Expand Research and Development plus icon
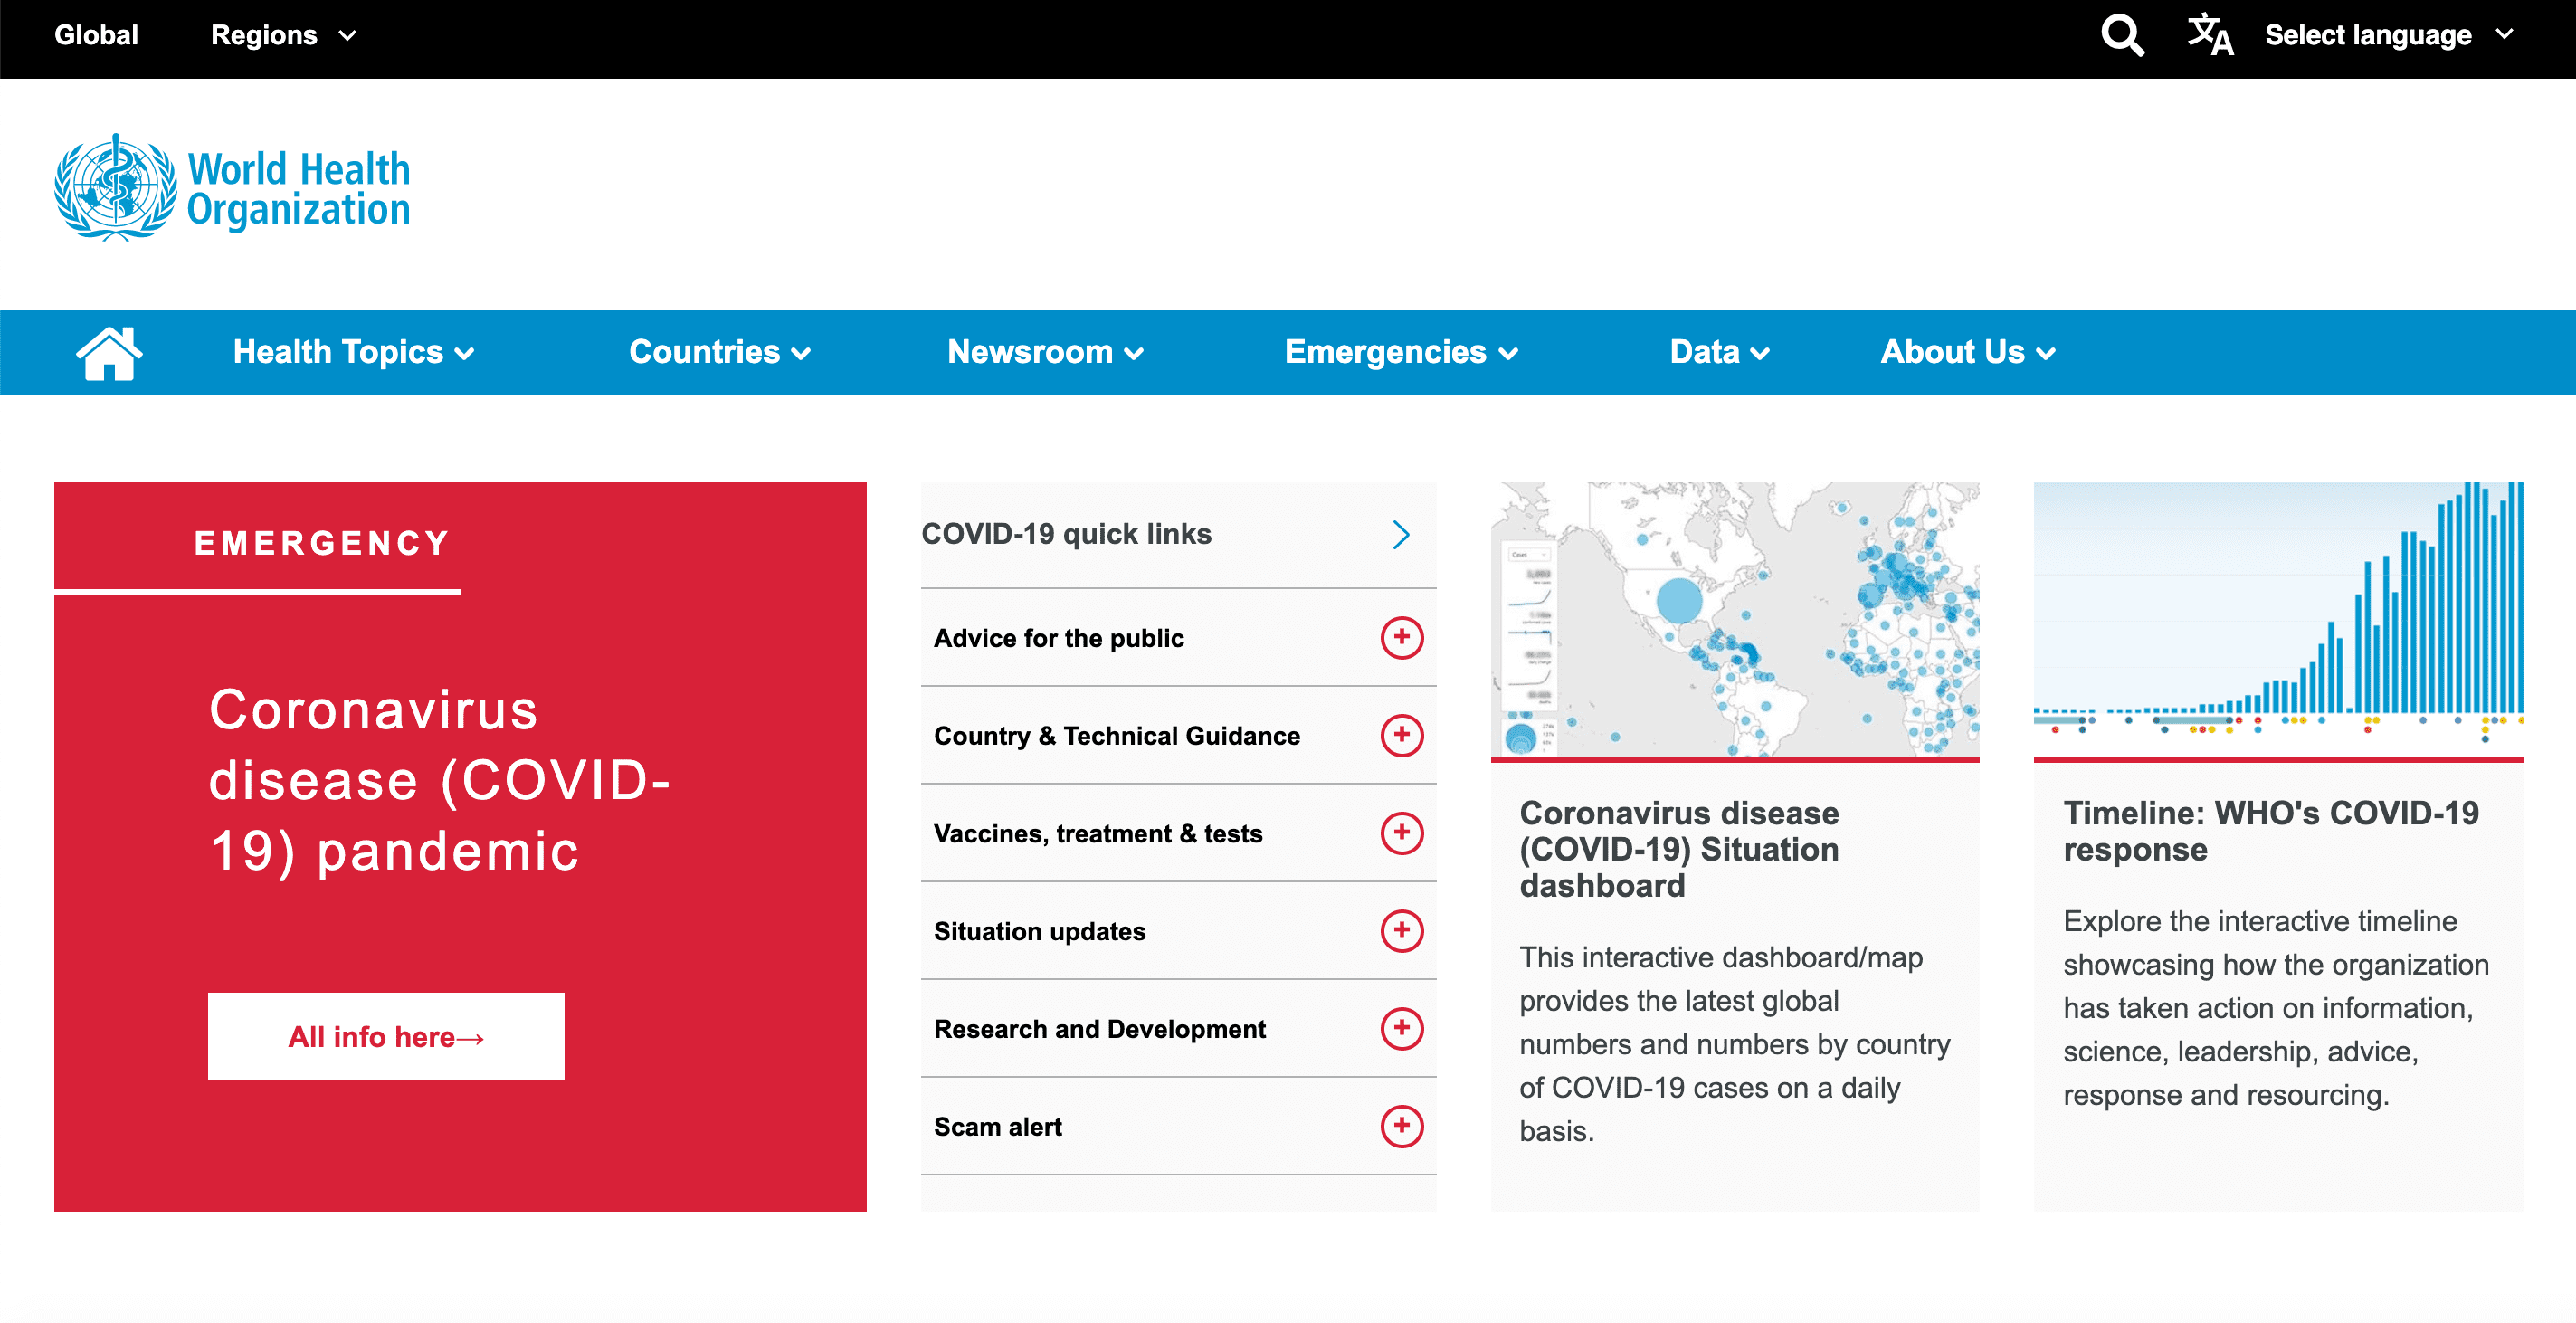 coord(1401,1028)
